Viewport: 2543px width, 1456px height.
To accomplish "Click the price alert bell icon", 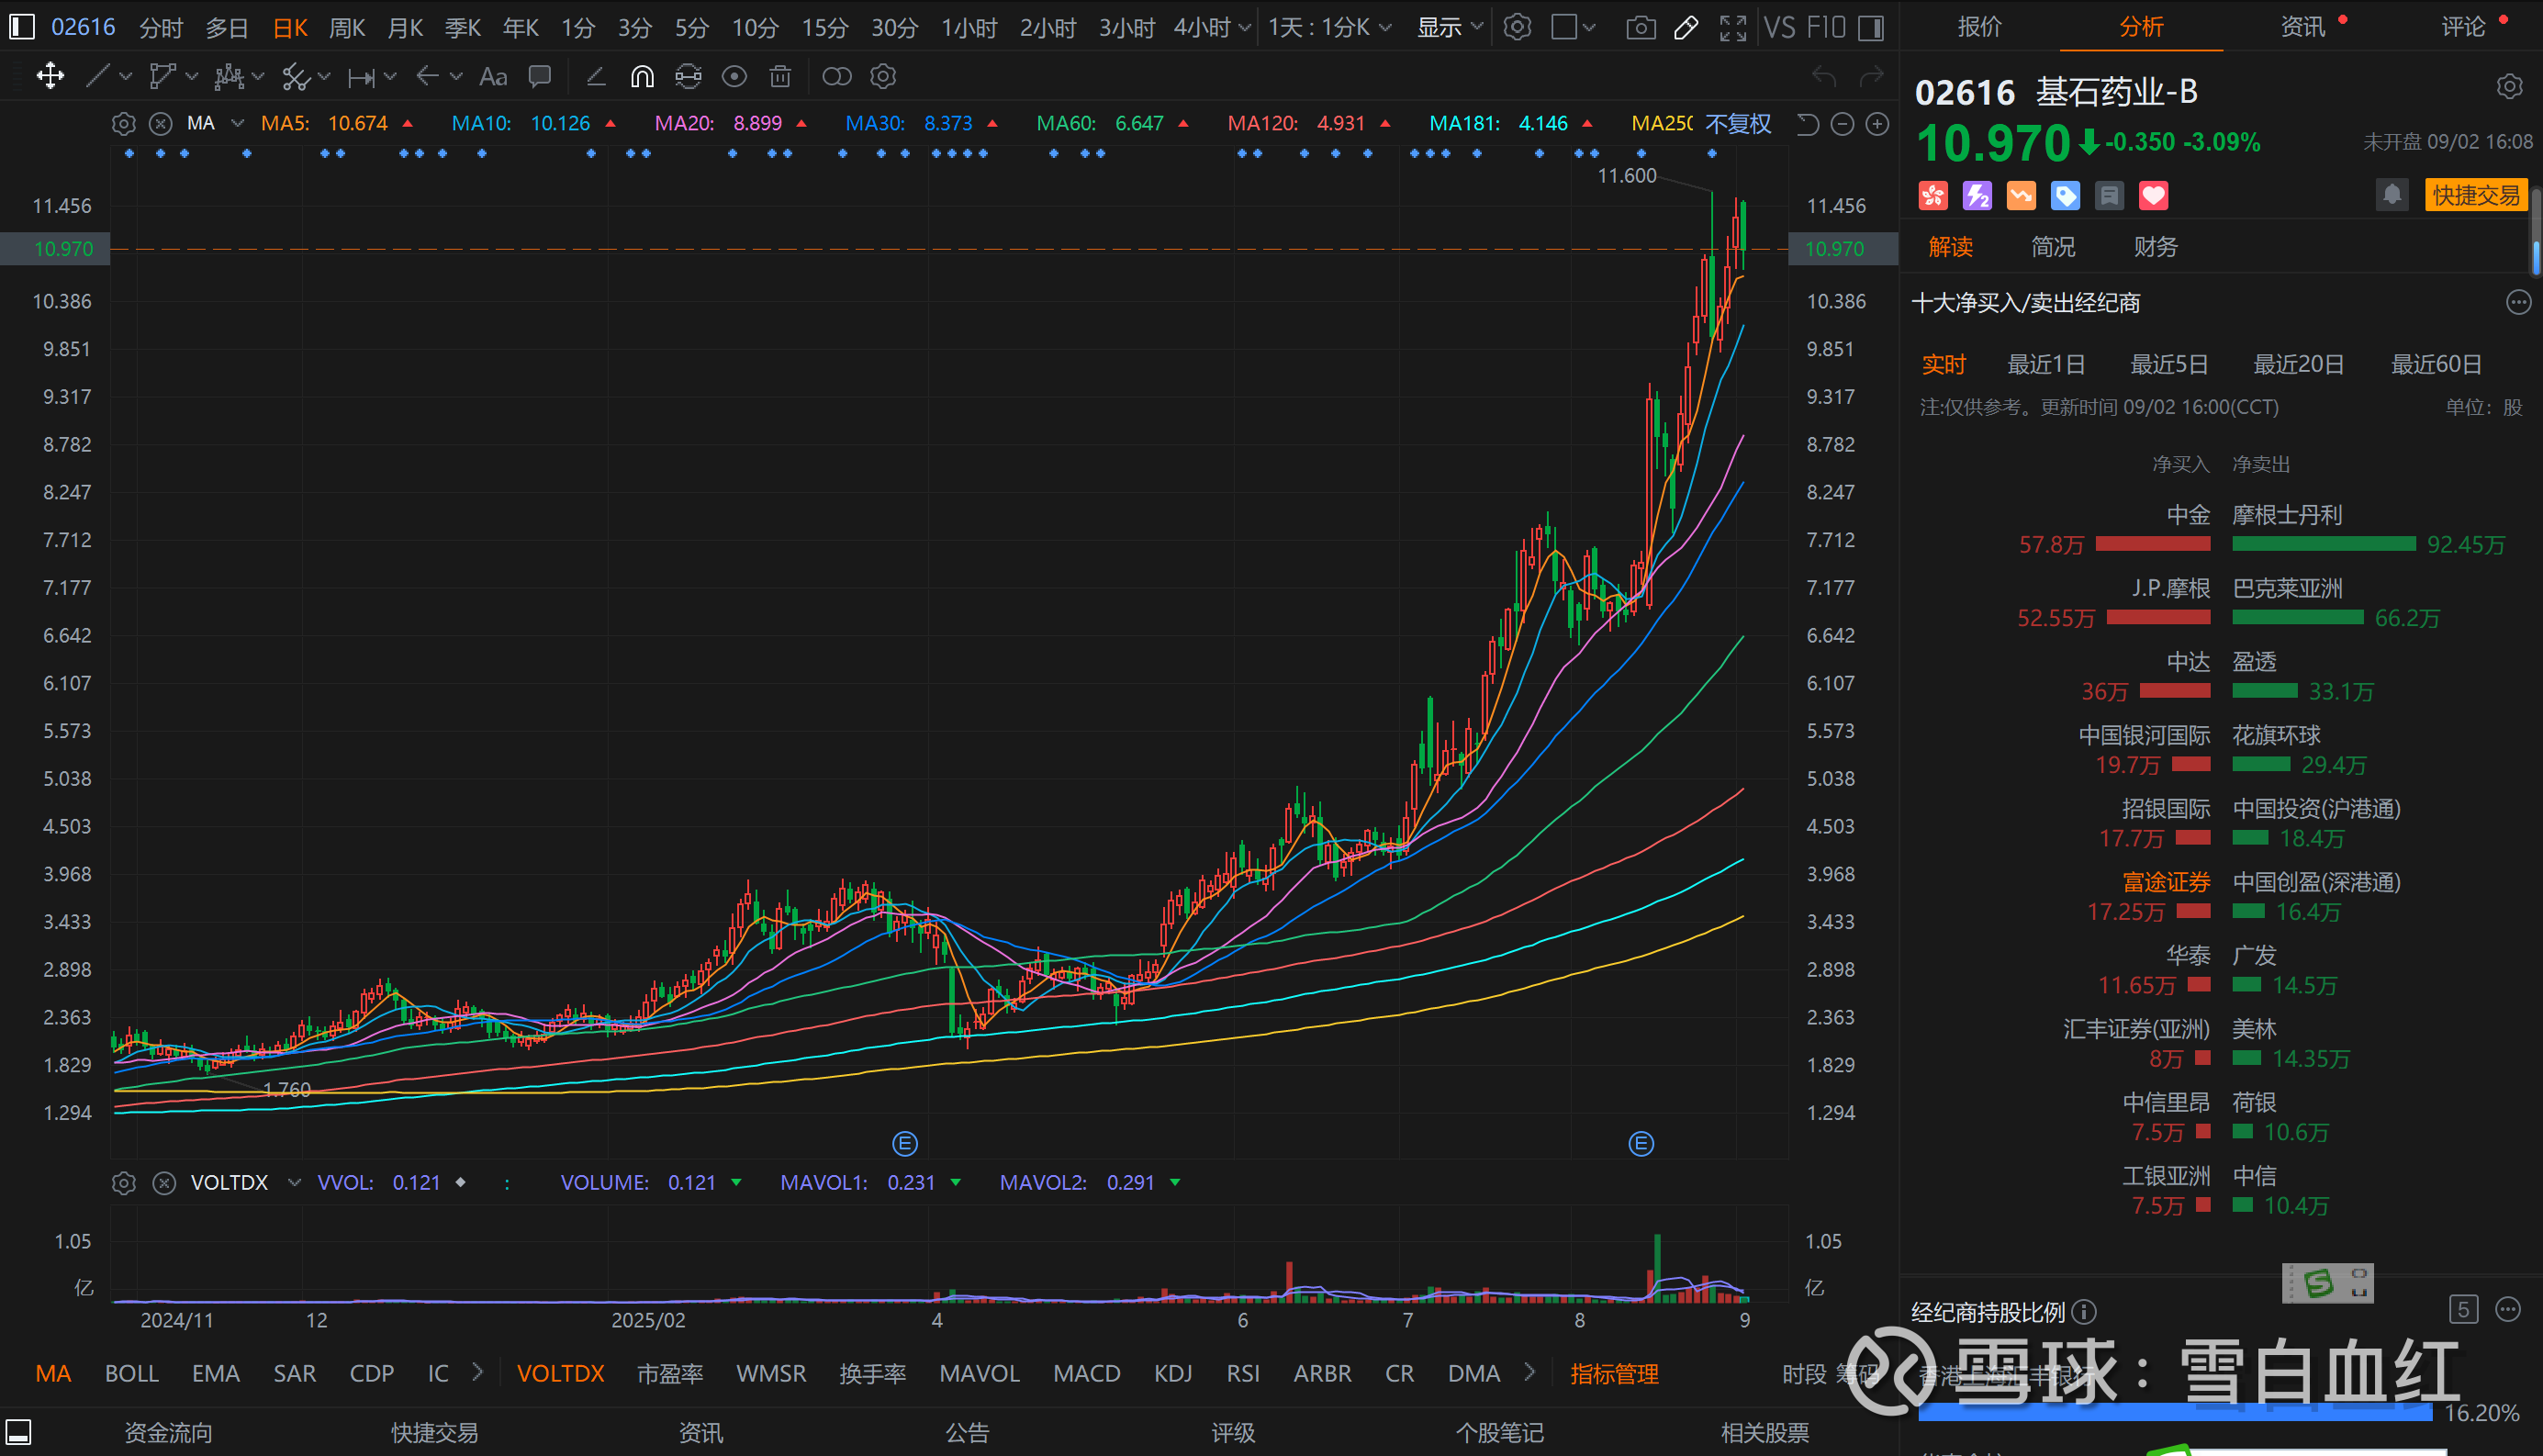I will (x=2392, y=195).
